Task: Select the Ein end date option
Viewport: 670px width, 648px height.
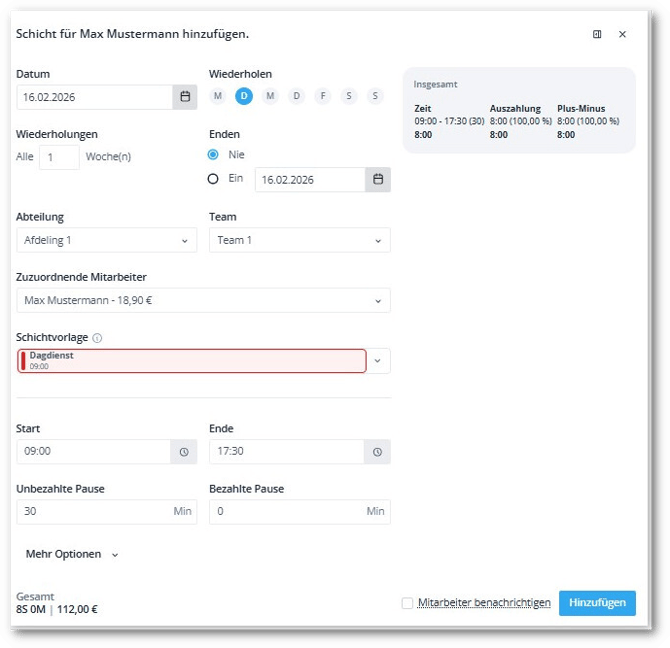Action: (213, 179)
